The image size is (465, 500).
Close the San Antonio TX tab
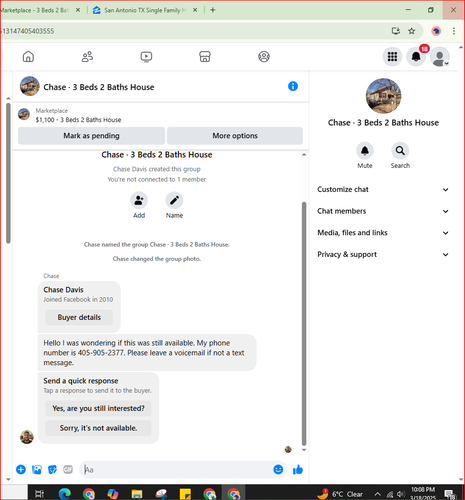click(195, 10)
